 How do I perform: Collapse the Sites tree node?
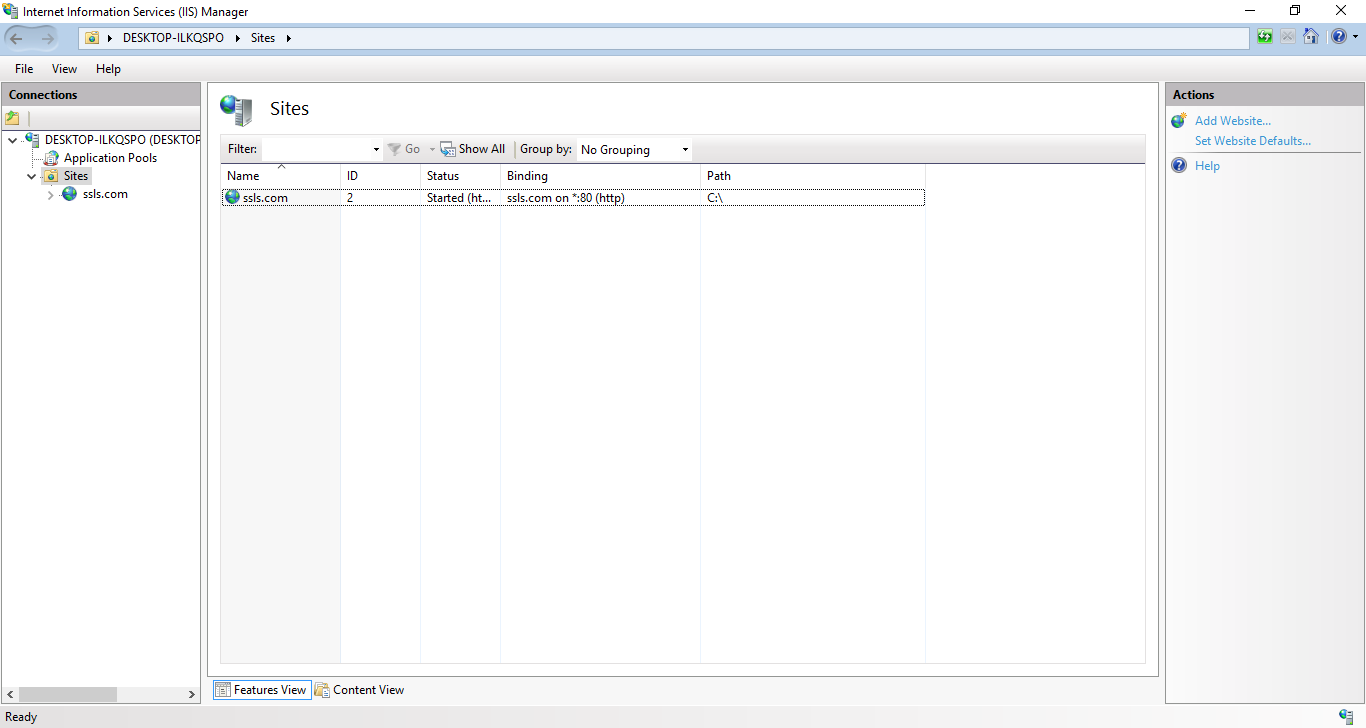31,176
